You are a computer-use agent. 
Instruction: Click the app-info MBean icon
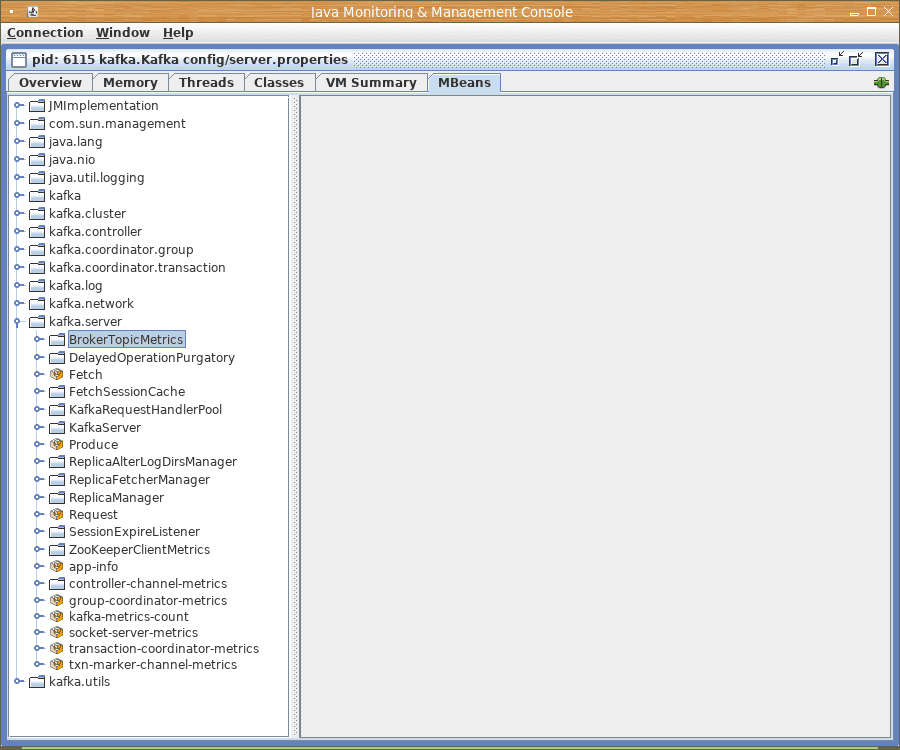[x=56, y=566]
